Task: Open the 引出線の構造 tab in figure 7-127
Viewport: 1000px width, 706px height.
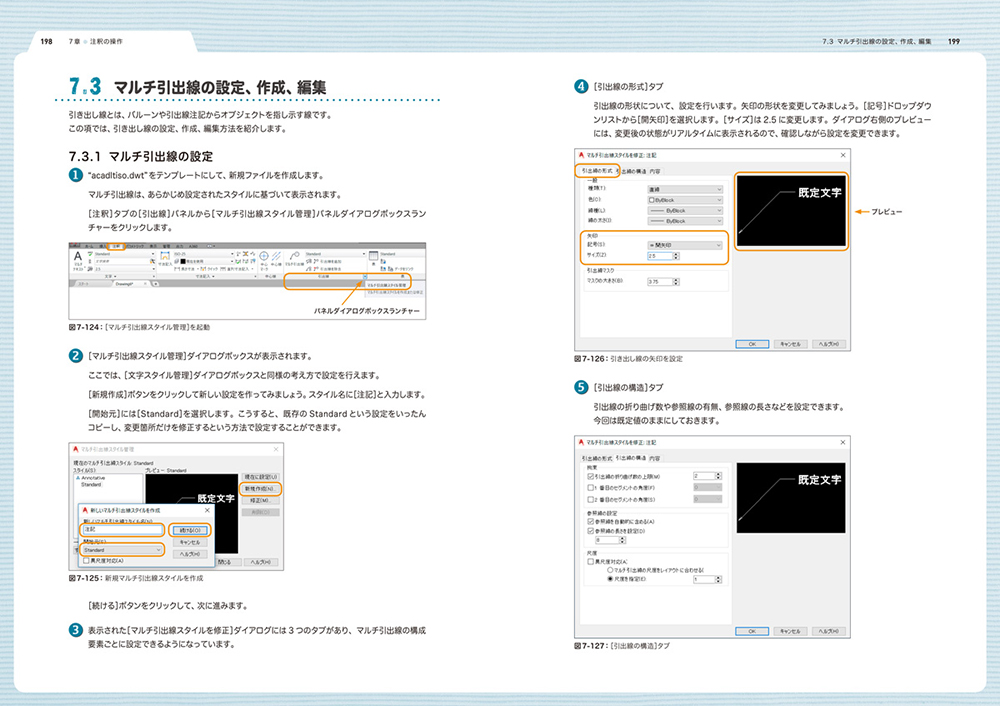Action: coord(631,458)
